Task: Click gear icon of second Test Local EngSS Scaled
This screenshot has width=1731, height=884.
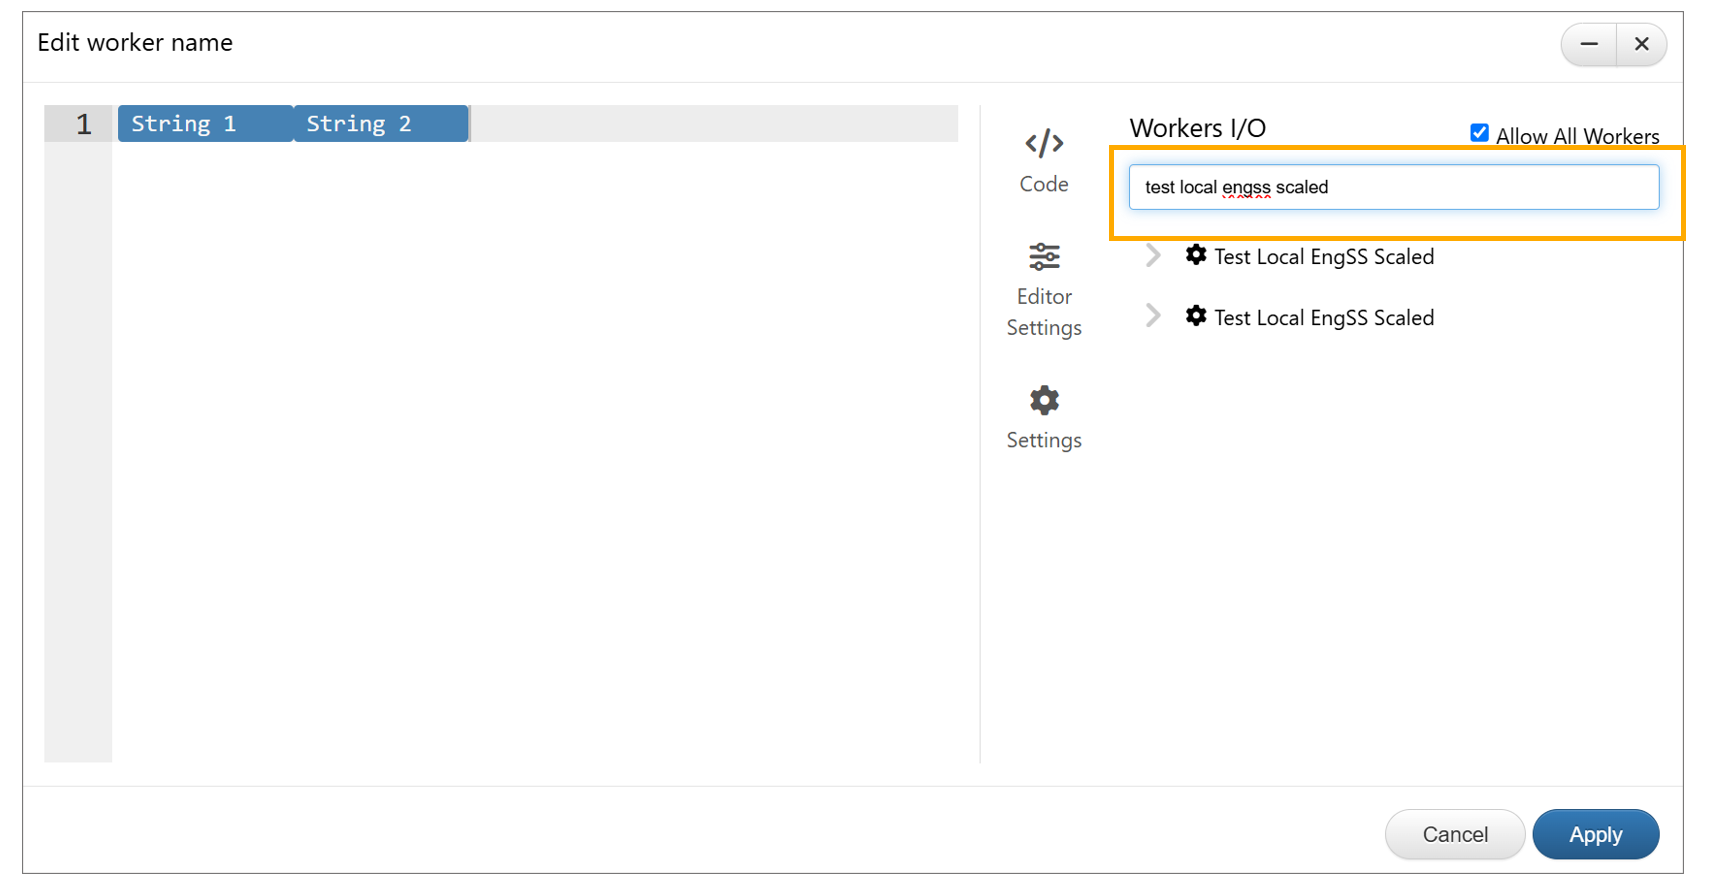Action: [x=1195, y=316]
